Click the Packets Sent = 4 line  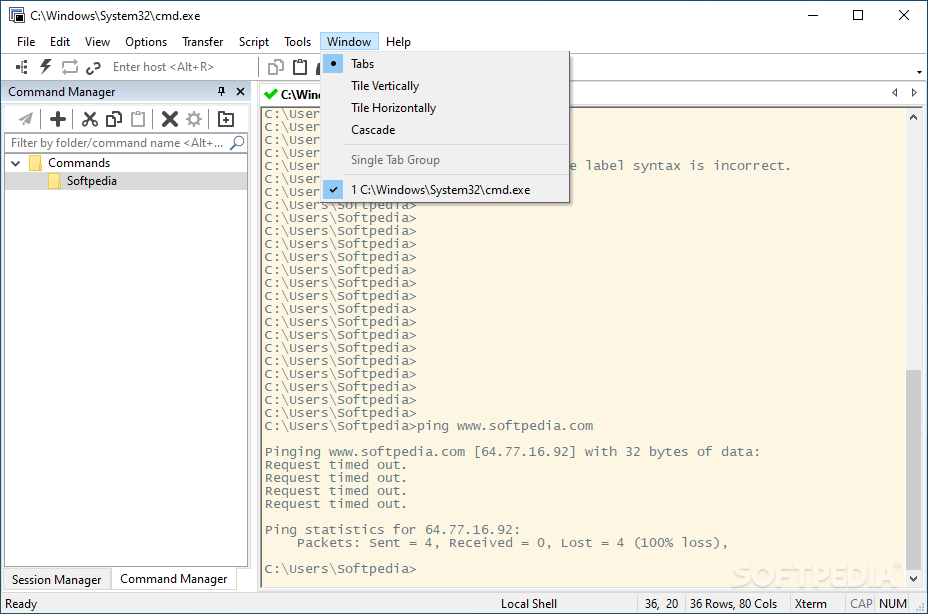513,543
